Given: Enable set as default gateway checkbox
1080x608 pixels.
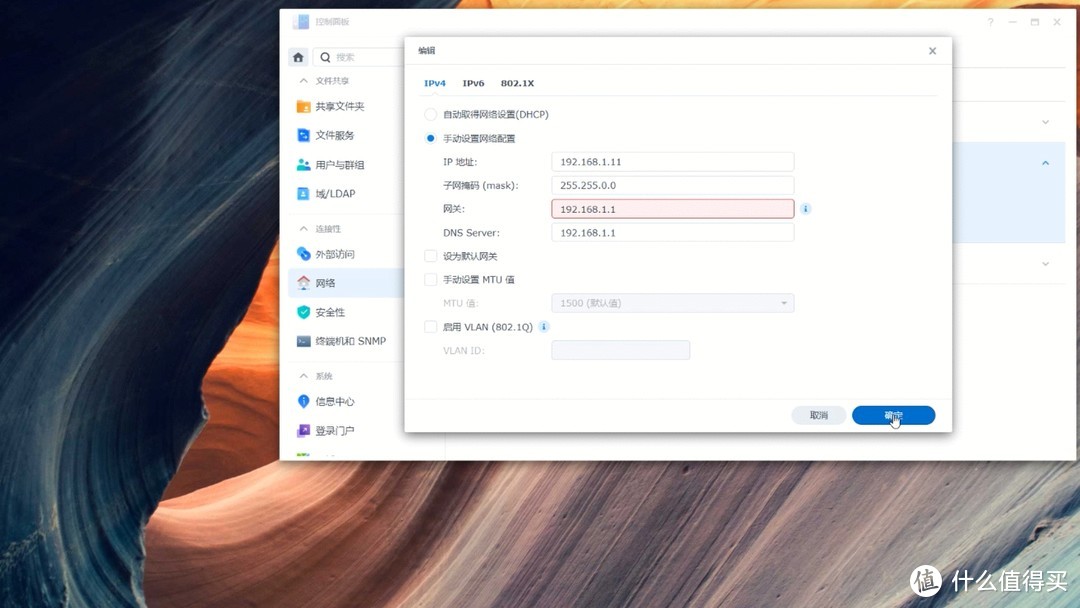Looking at the screenshot, I should click(430, 256).
